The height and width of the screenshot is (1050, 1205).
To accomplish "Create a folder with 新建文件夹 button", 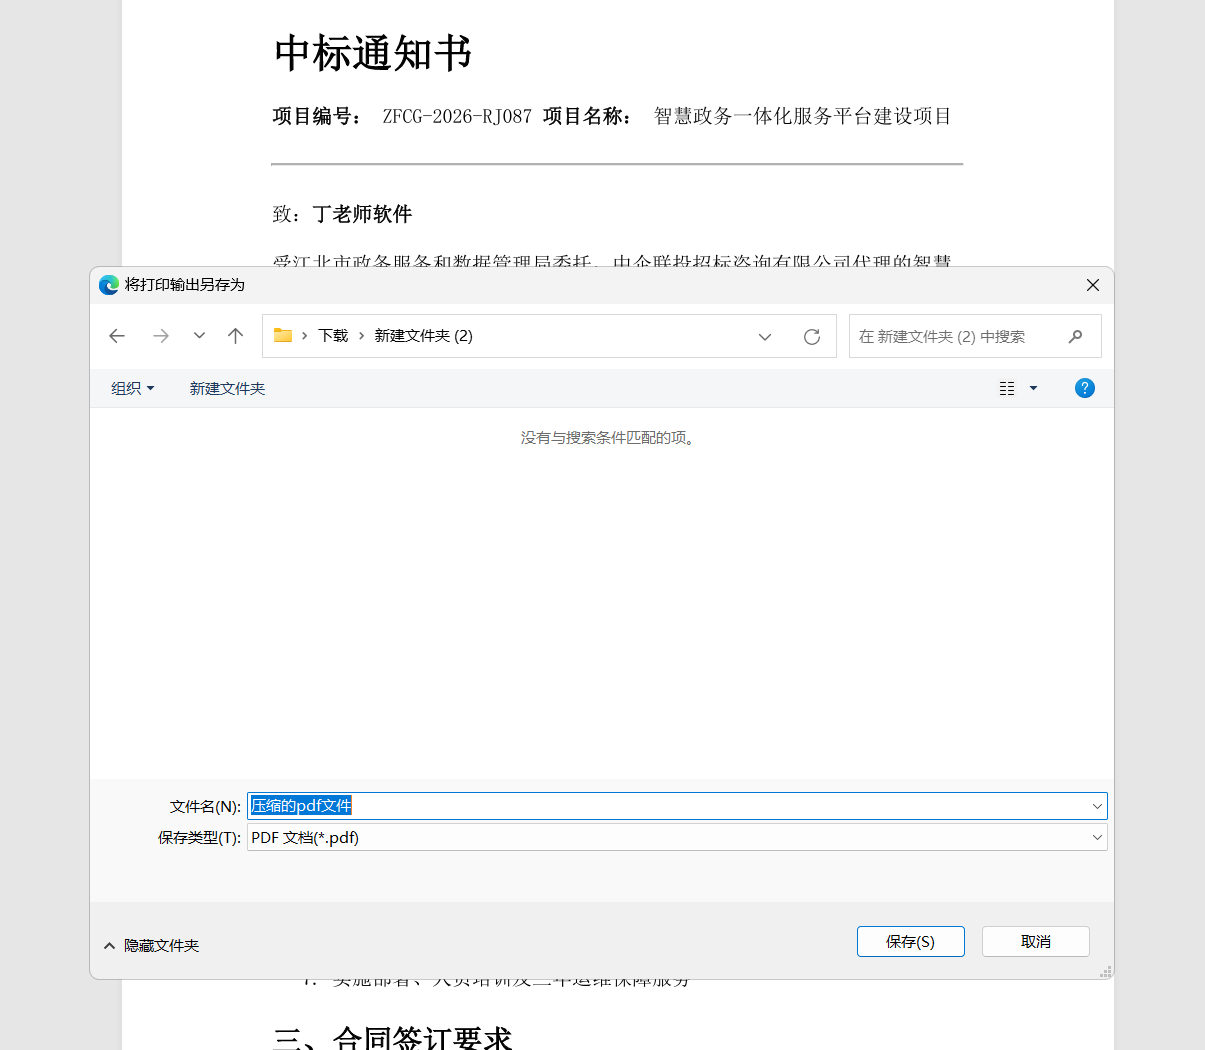I will point(227,388).
